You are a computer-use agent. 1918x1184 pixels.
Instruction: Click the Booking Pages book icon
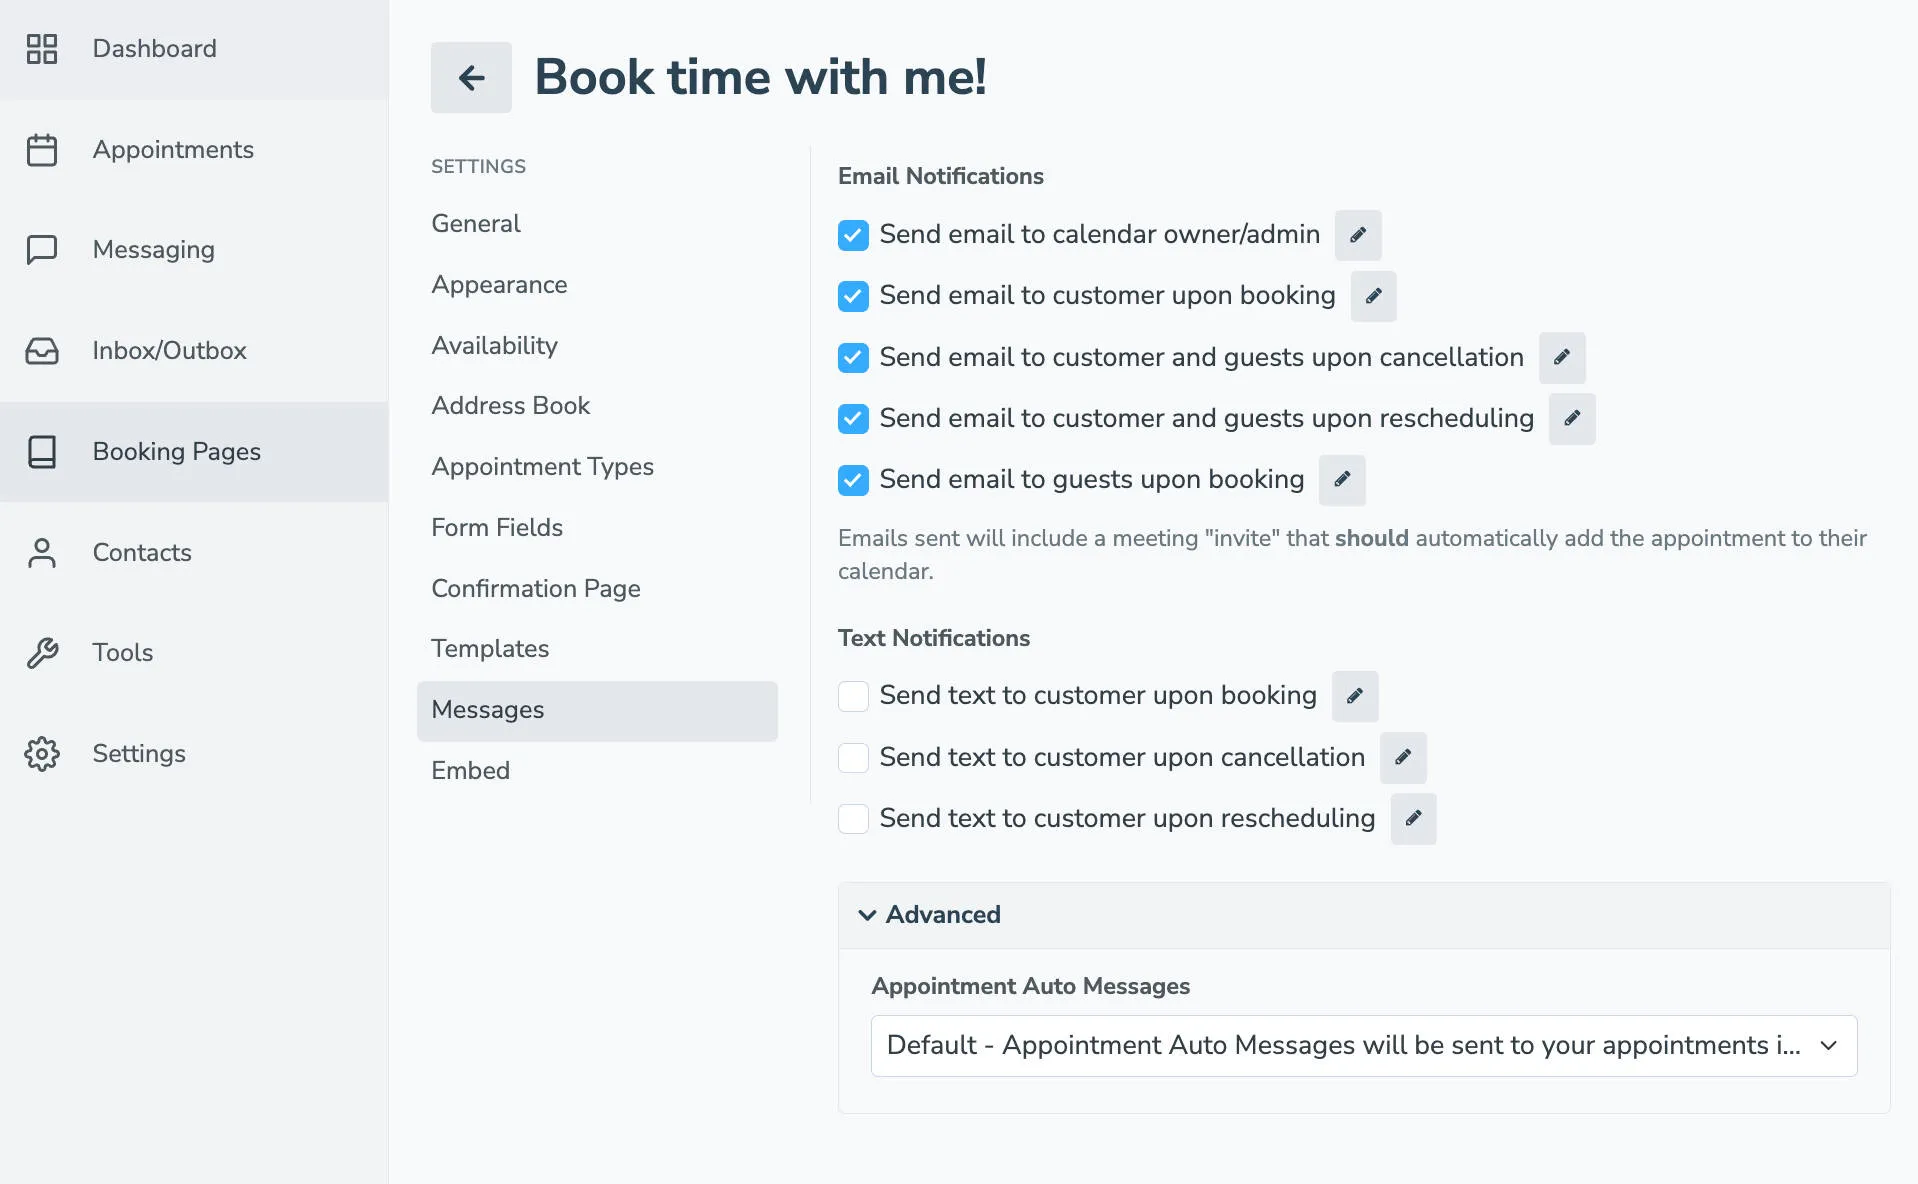[x=42, y=451]
